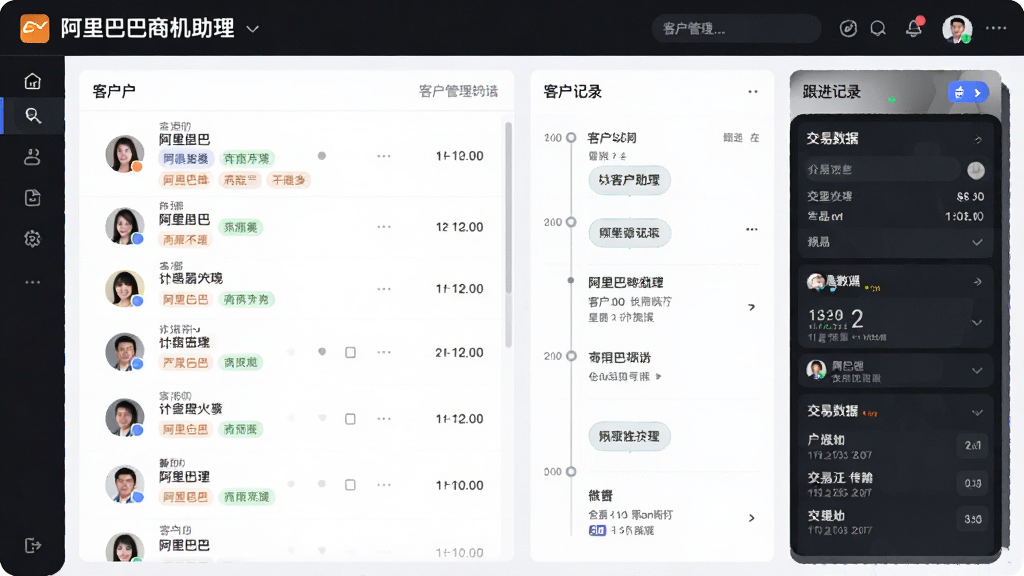Open the user avatar in the top bar
Screen dimensions: 1024x576
(957, 29)
